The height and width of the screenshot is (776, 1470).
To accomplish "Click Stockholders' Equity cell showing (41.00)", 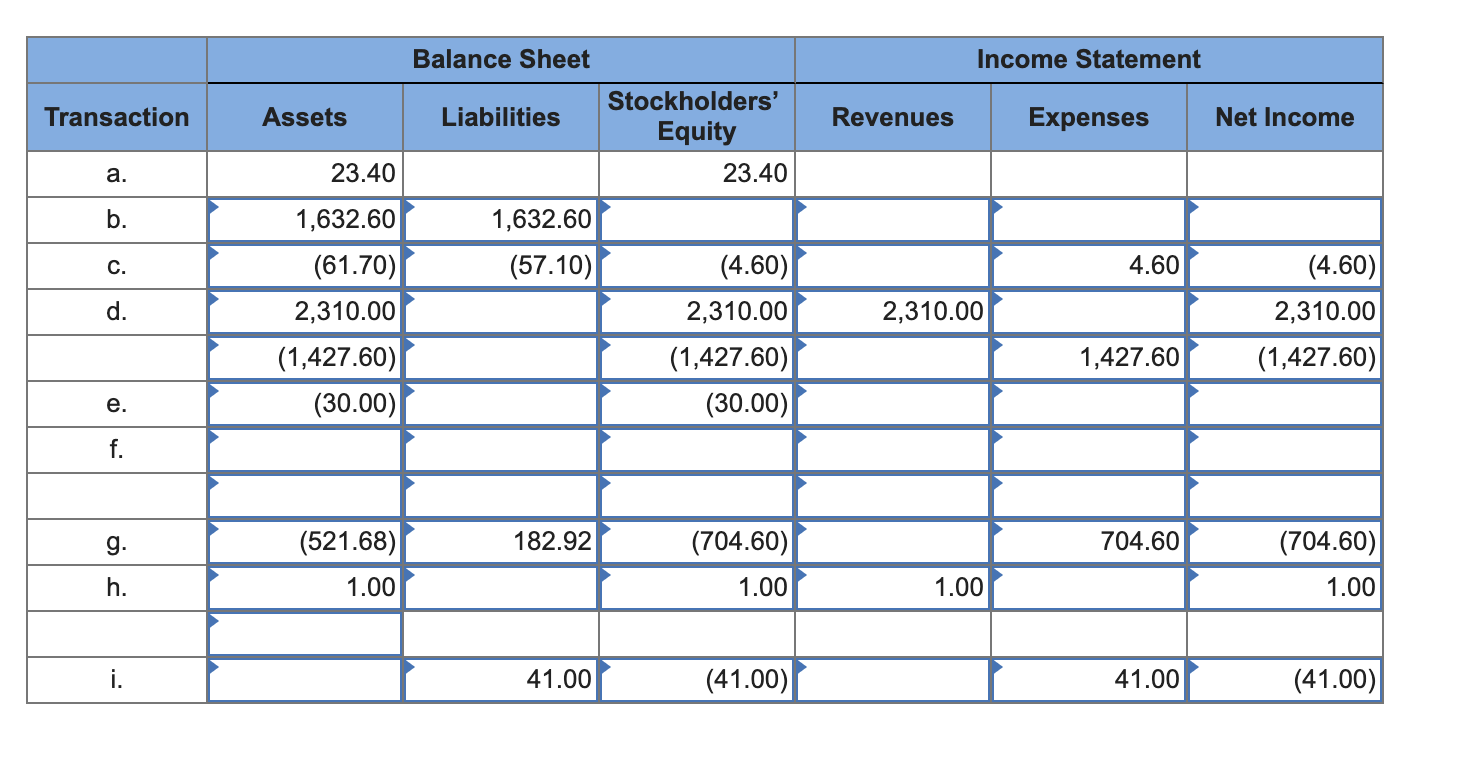I will point(696,679).
